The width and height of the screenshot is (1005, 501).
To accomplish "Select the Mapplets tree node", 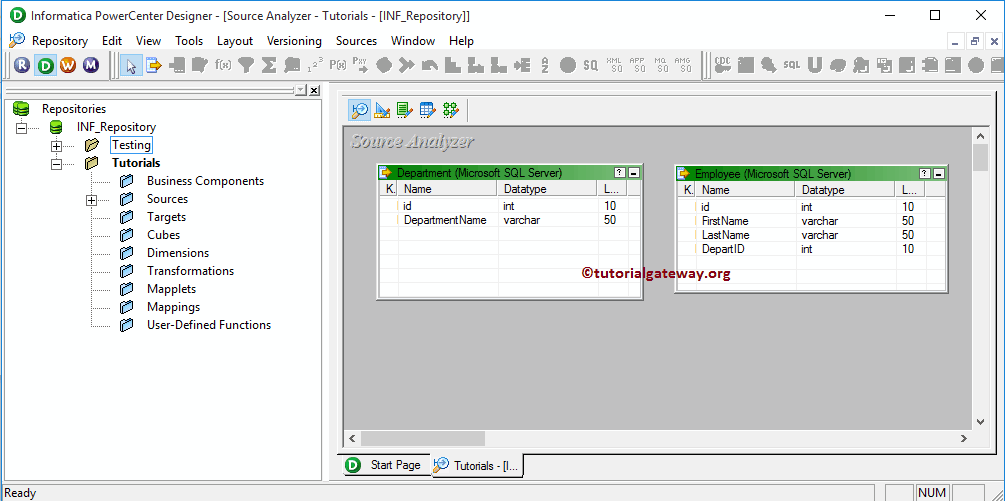I will coord(171,289).
